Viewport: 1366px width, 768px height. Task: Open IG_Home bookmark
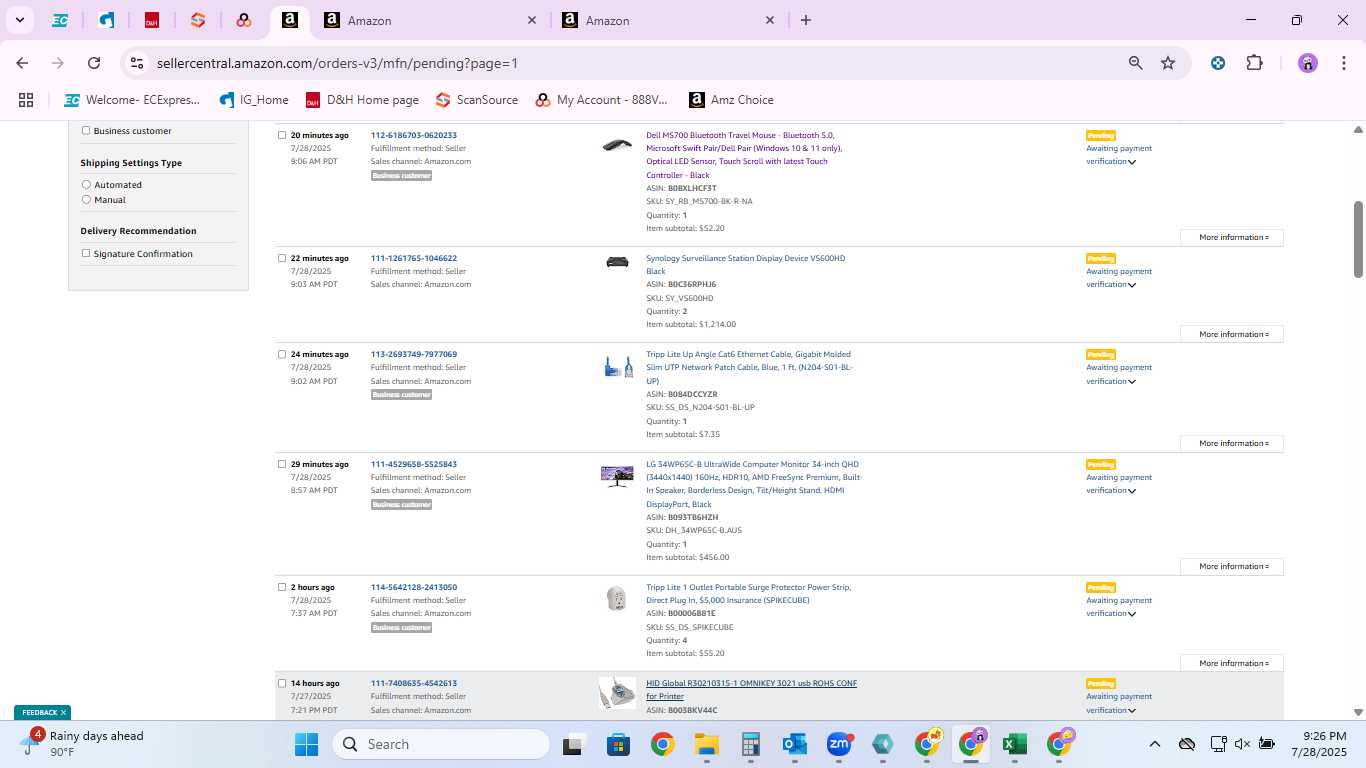click(252, 100)
